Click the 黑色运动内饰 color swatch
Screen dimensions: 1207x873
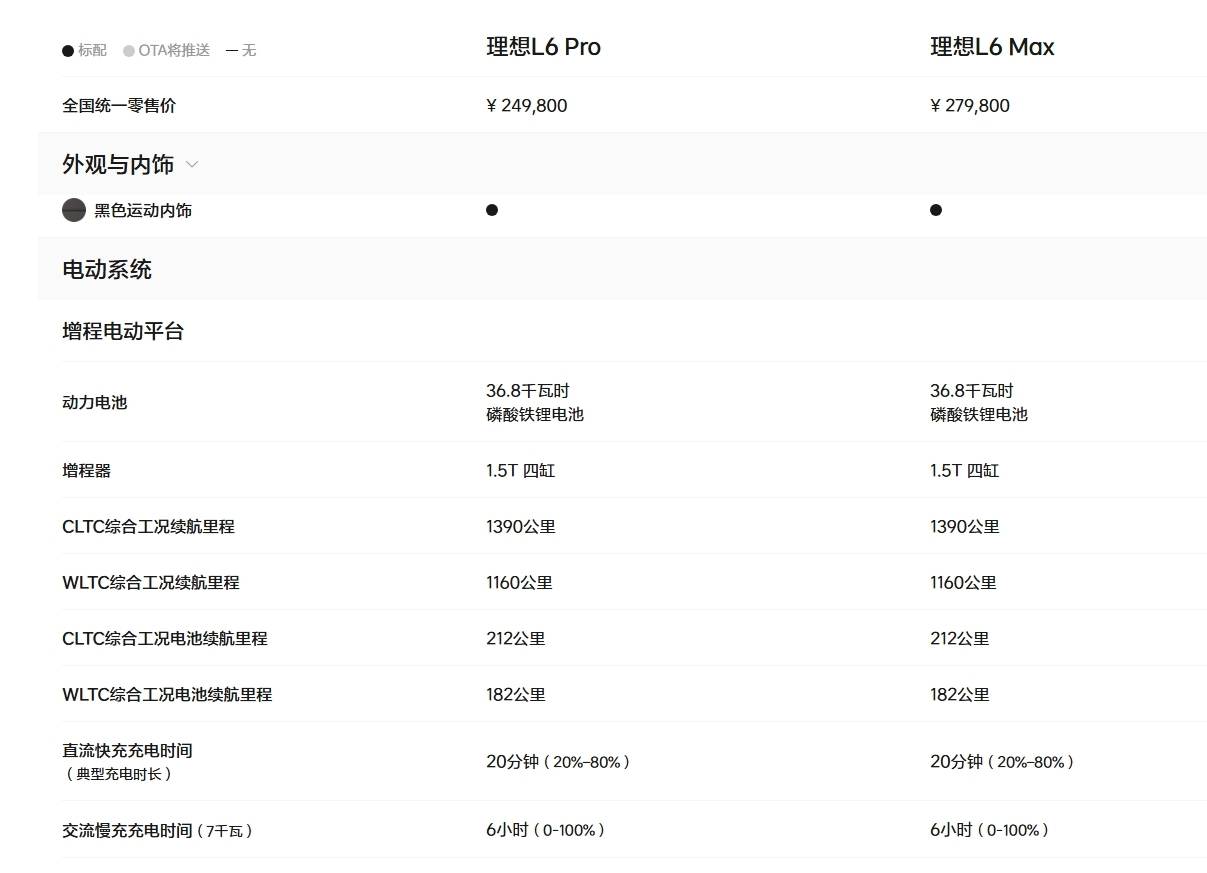[74, 210]
